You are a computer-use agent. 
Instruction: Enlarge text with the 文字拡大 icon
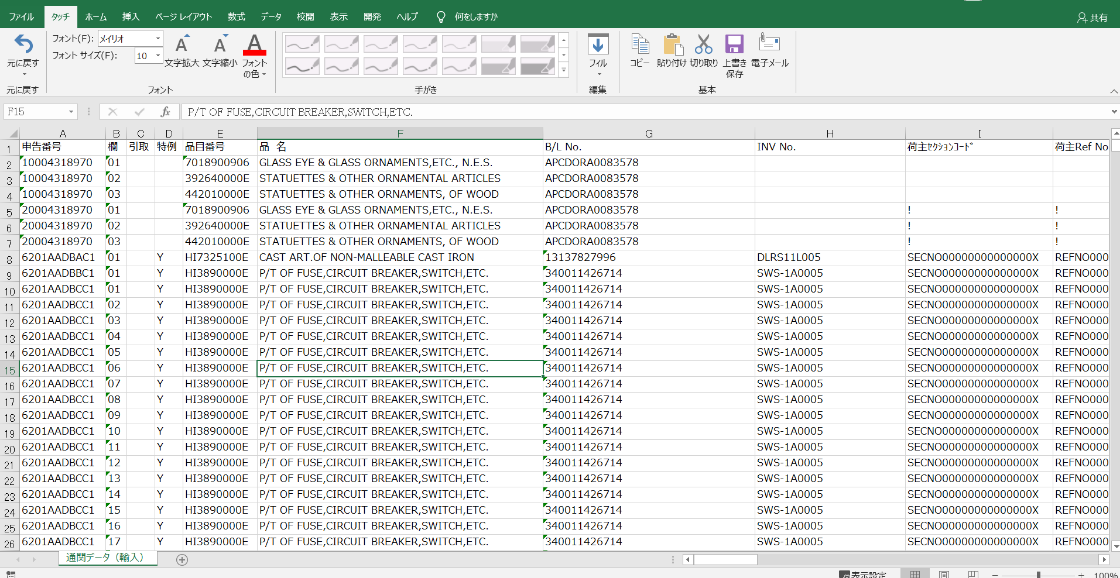[x=181, y=44]
